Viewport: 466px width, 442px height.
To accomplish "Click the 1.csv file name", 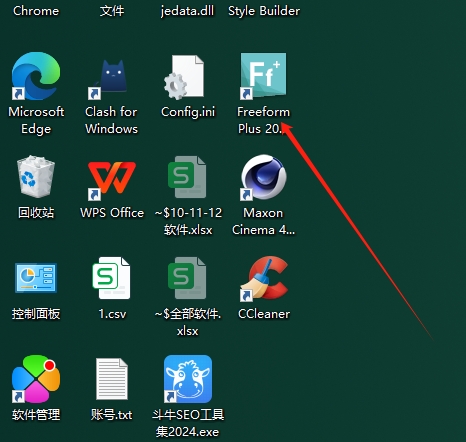I will (x=112, y=314).
